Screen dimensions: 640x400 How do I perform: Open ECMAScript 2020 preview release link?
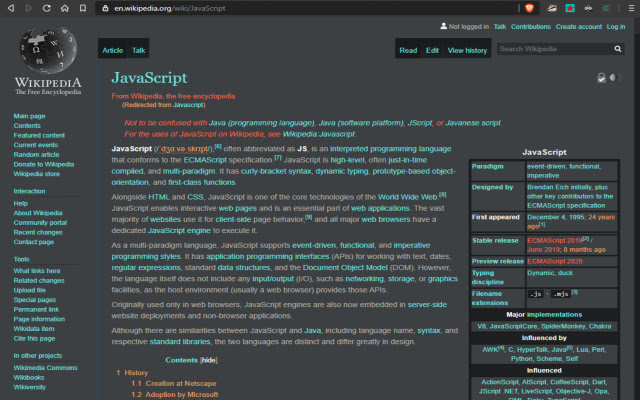(555, 261)
